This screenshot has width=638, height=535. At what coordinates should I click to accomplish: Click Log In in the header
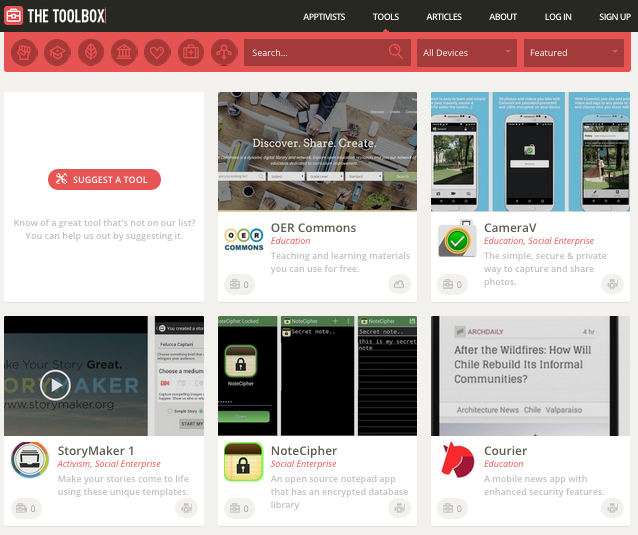(558, 17)
